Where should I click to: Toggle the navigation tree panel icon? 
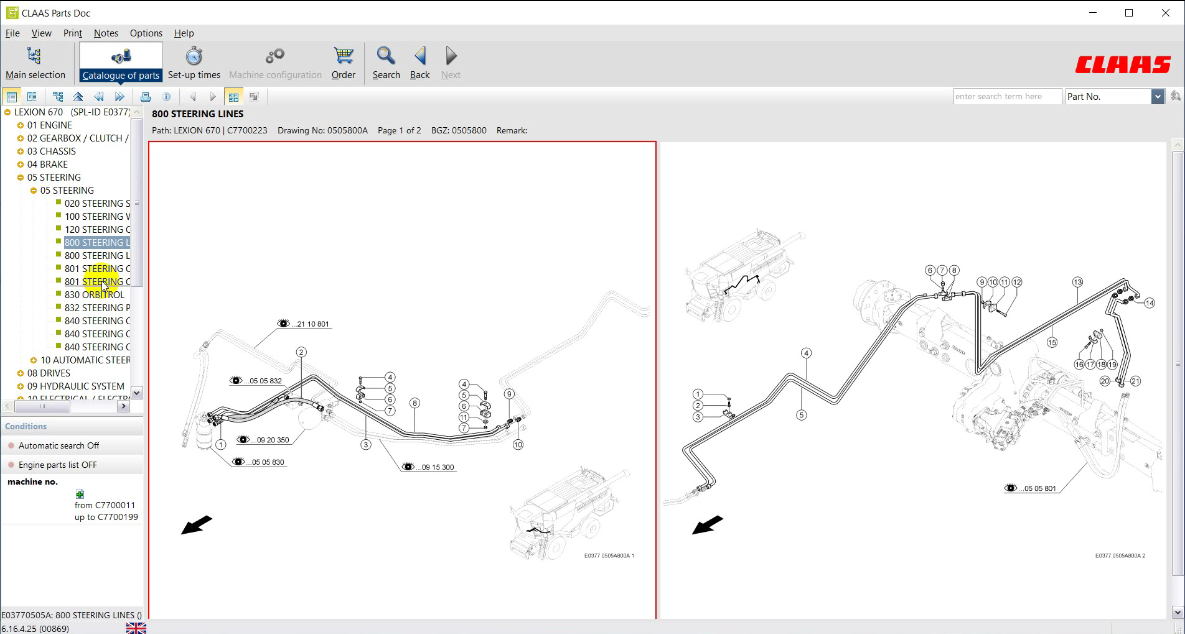(x=11, y=97)
